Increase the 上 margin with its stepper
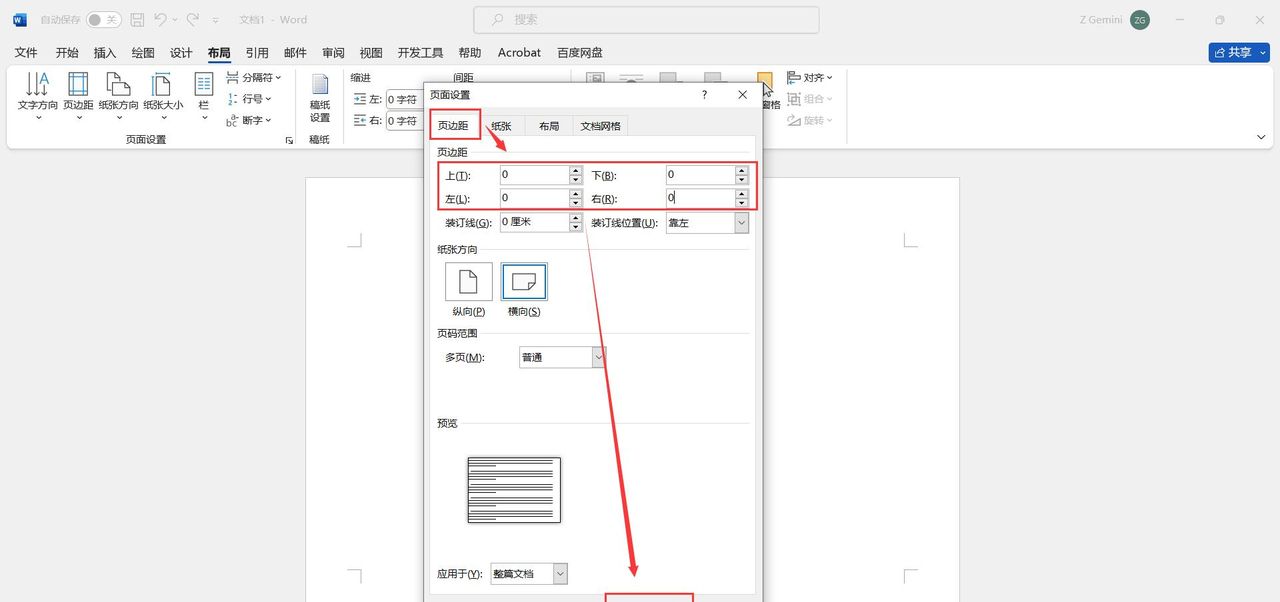The width and height of the screenshot is (1280, 602). click(575, 169)
